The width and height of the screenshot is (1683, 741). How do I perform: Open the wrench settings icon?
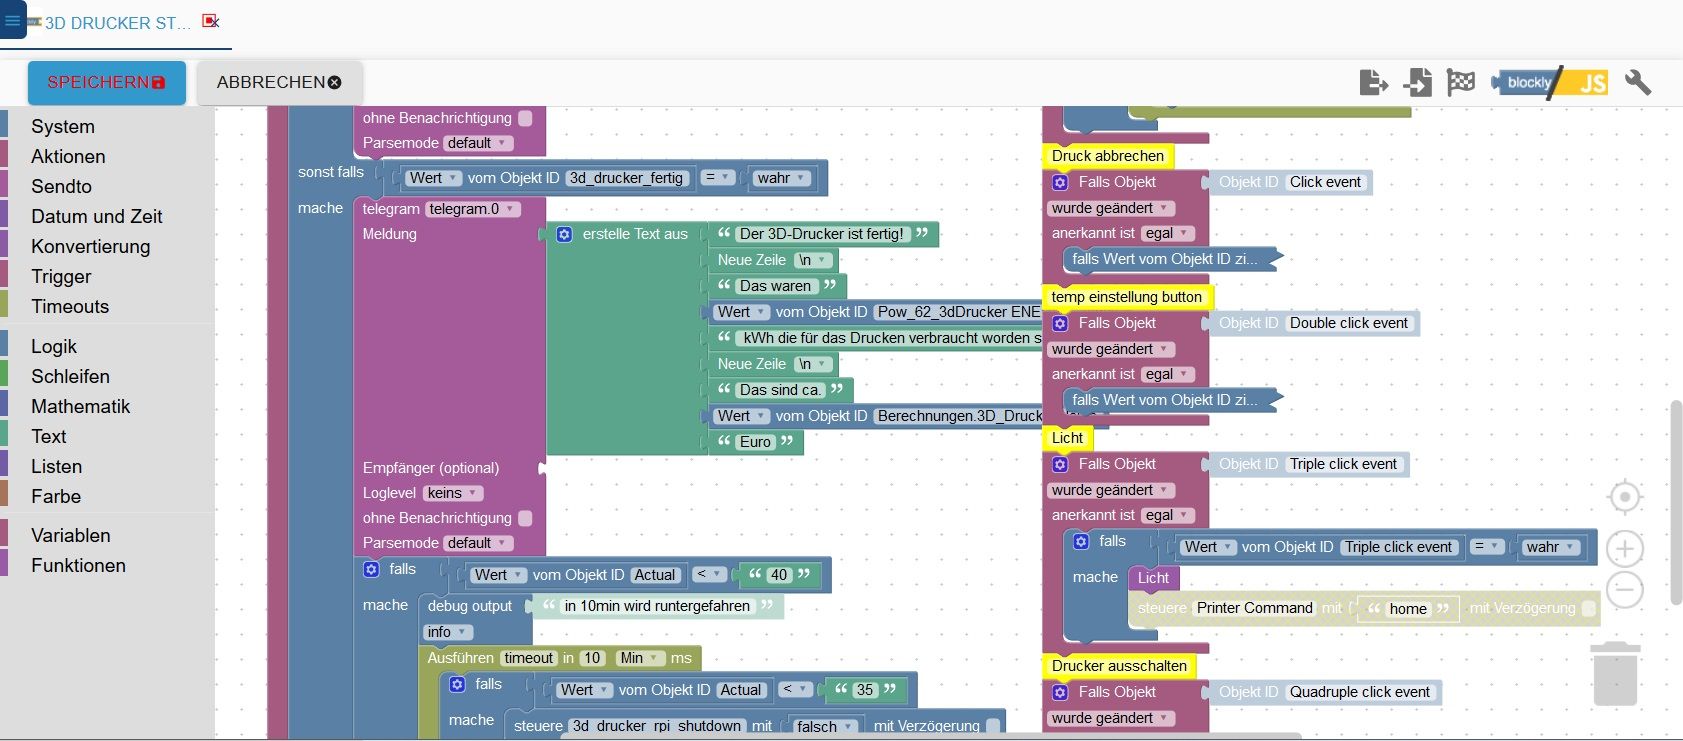pos(1638,82)
